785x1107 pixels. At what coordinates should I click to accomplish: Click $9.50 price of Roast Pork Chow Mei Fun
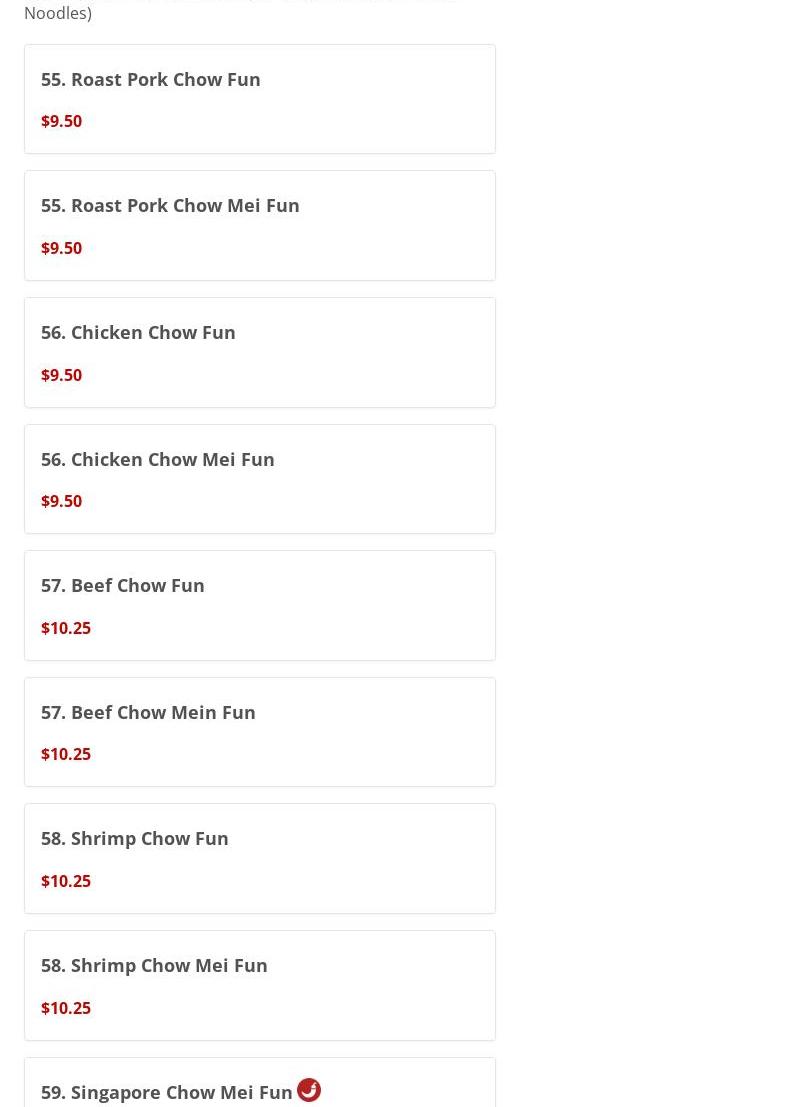(x=61, y=248)
